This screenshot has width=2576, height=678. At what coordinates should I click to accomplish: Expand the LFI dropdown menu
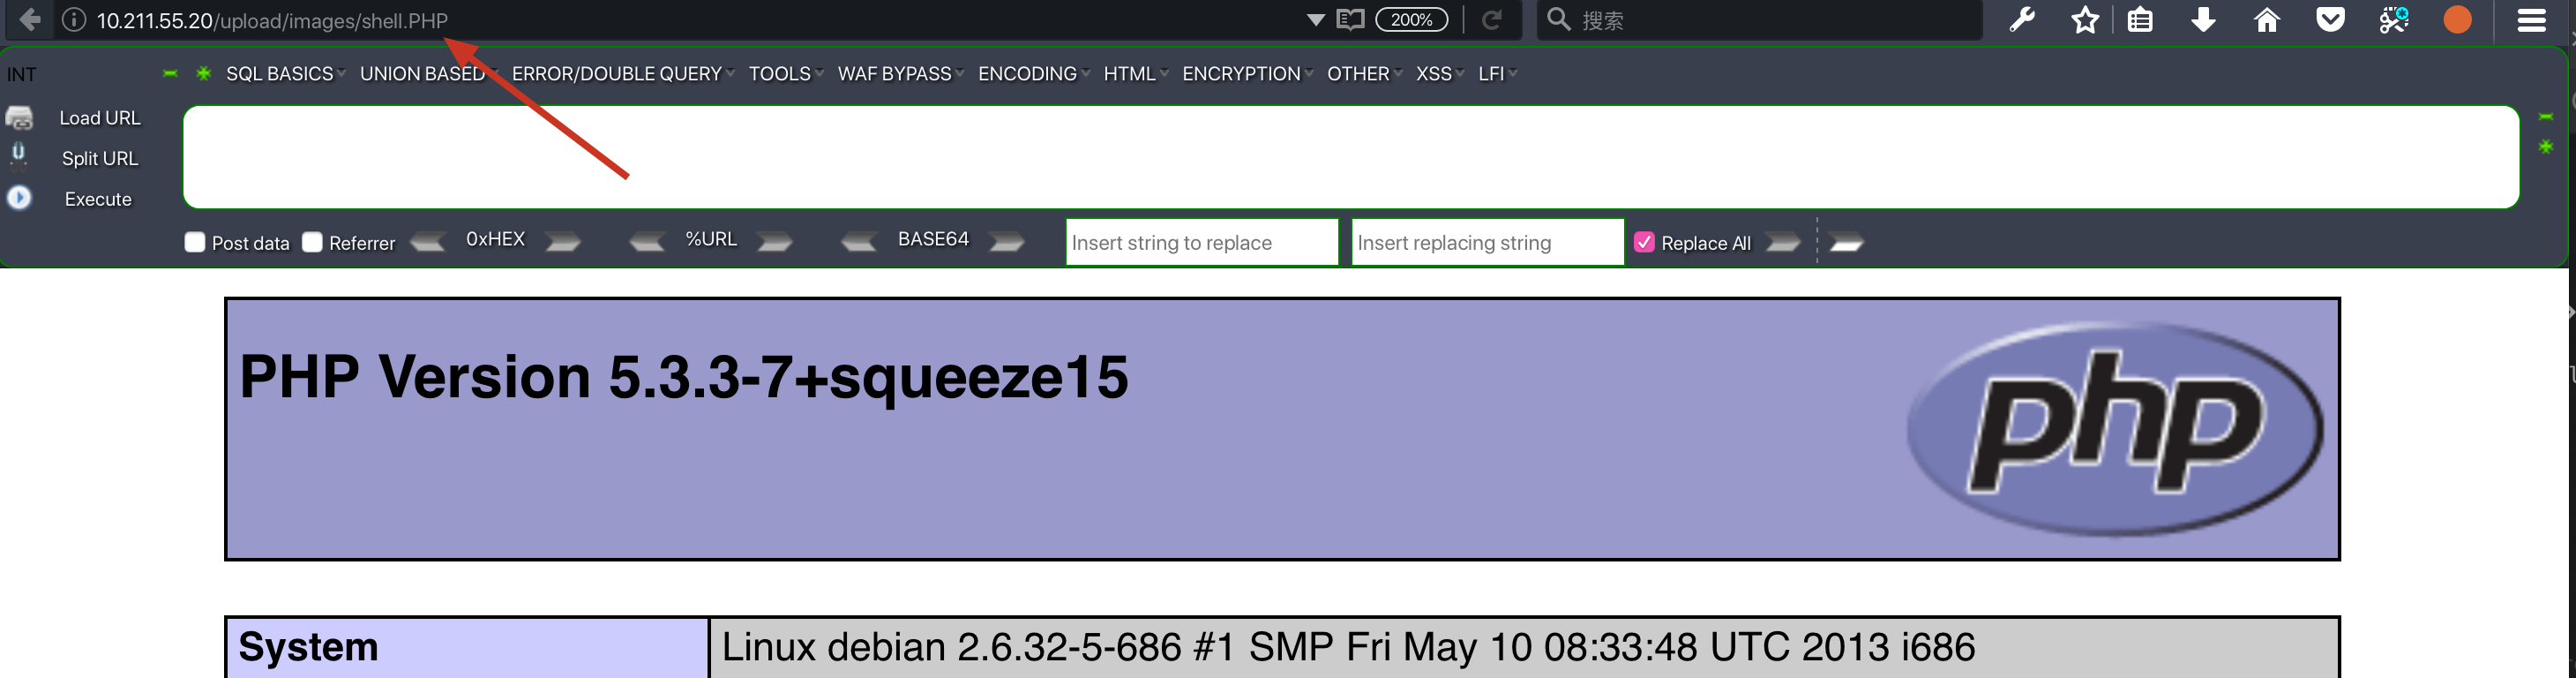click(x=1497, y=74)
